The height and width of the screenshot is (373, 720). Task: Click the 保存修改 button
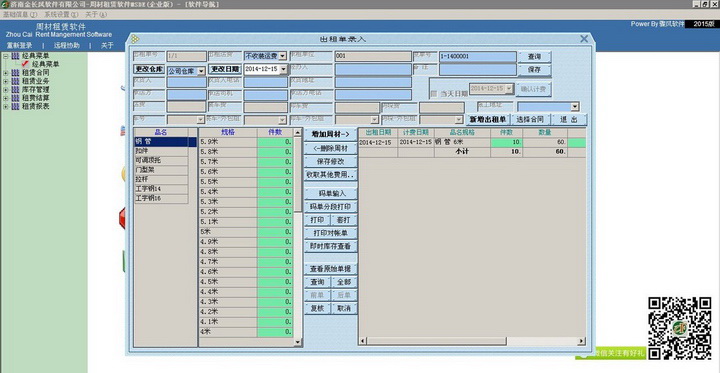point(331,162)
